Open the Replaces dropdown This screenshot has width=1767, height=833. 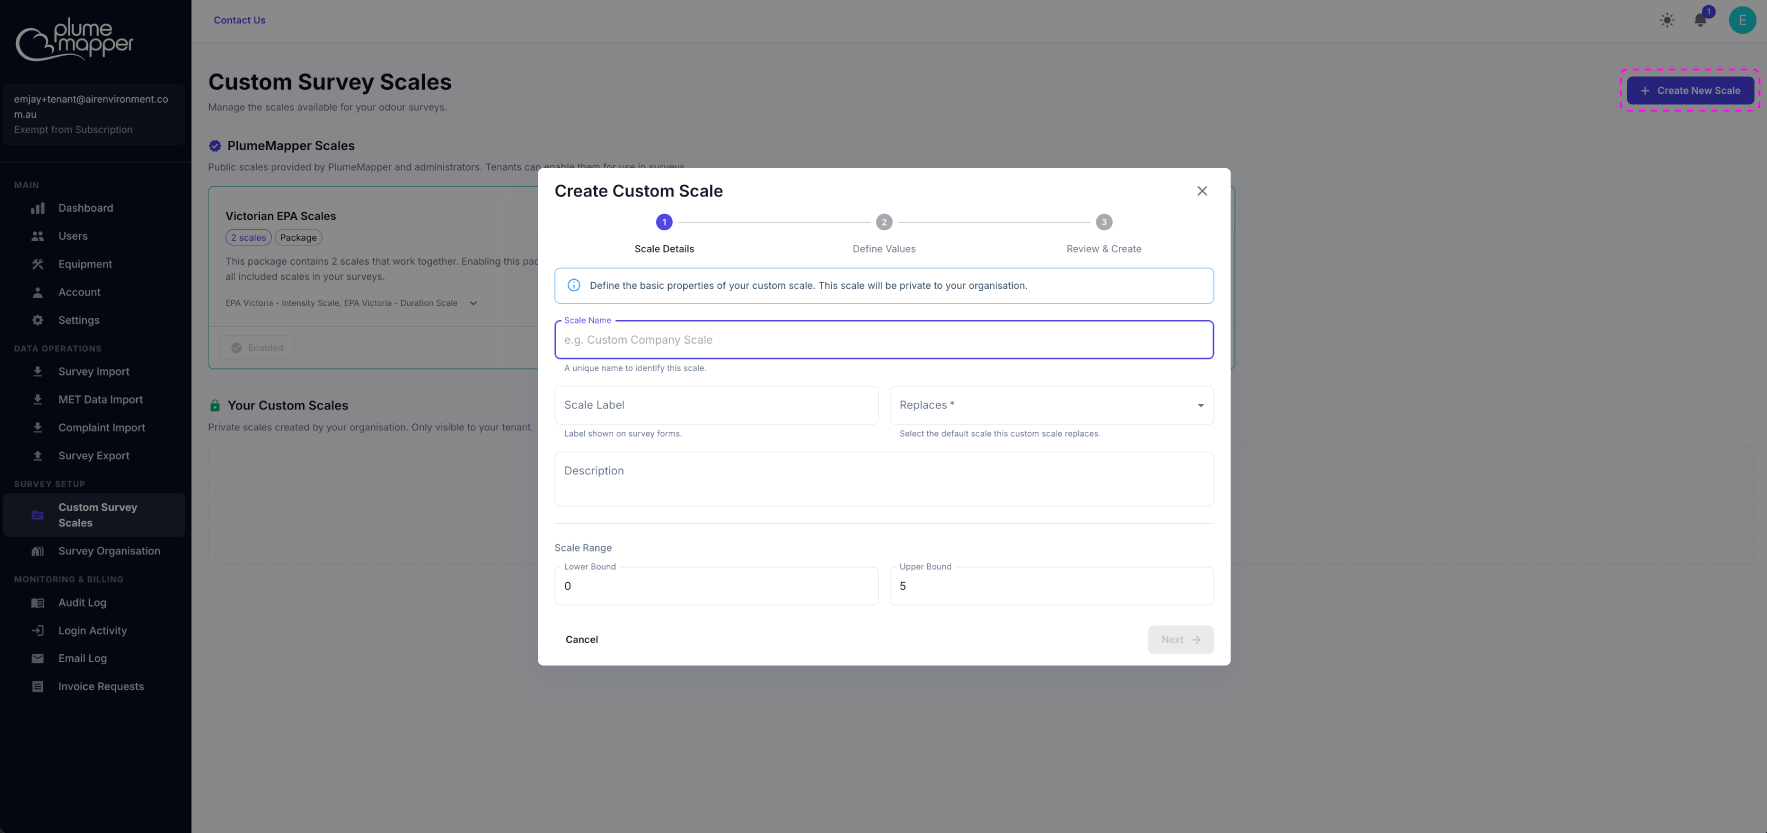tap(1052, 405)
